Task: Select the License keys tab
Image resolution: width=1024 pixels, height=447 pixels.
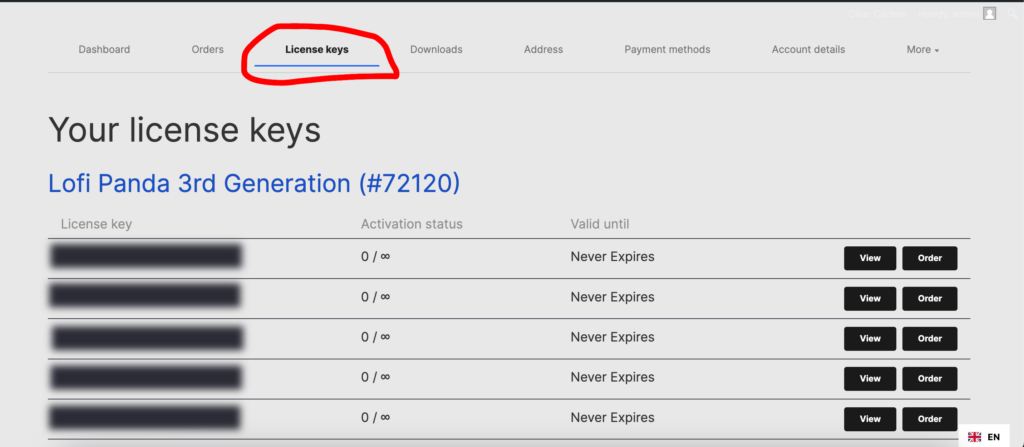Action: (316, 50)
